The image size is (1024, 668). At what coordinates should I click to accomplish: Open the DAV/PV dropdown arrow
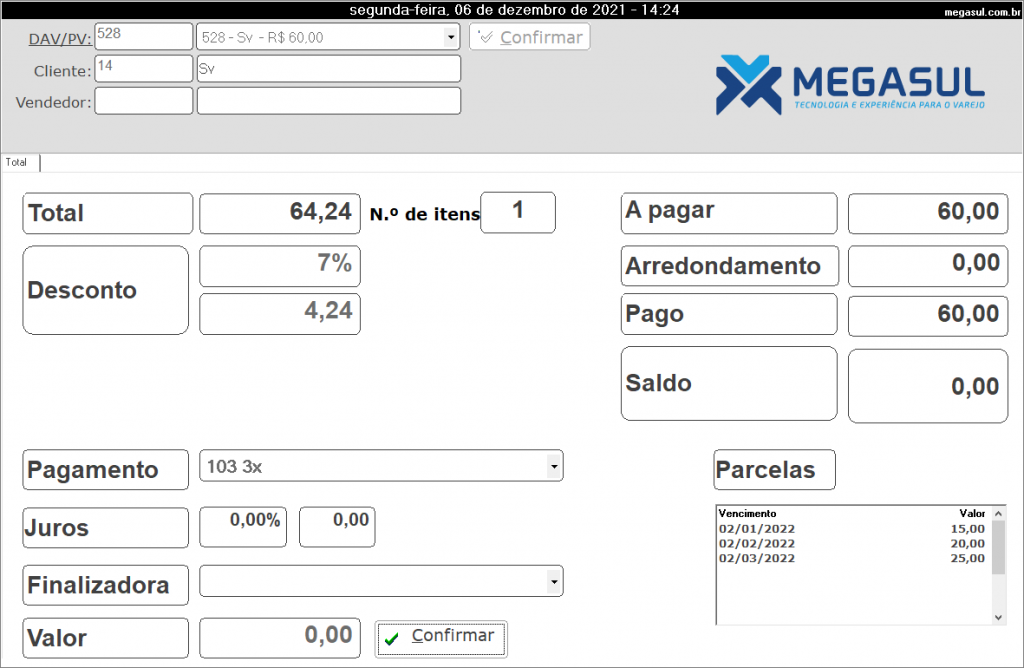[450, 37]
